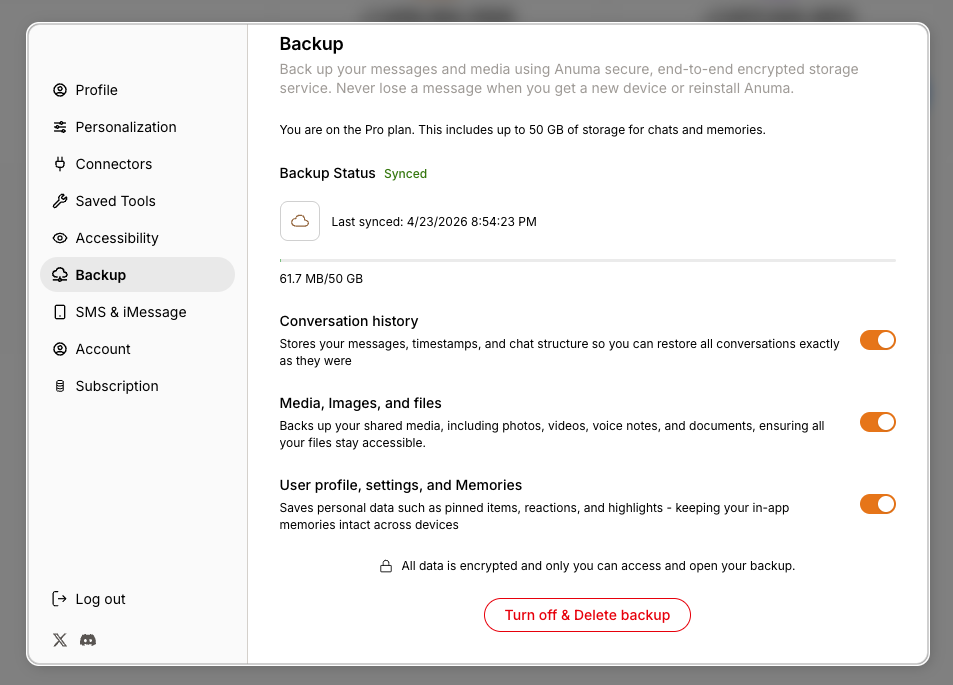The height and width of the screenshot is (685, 953).
Task: Toggle Media, Images, and files backup off
Action: [x=877, y=422]
